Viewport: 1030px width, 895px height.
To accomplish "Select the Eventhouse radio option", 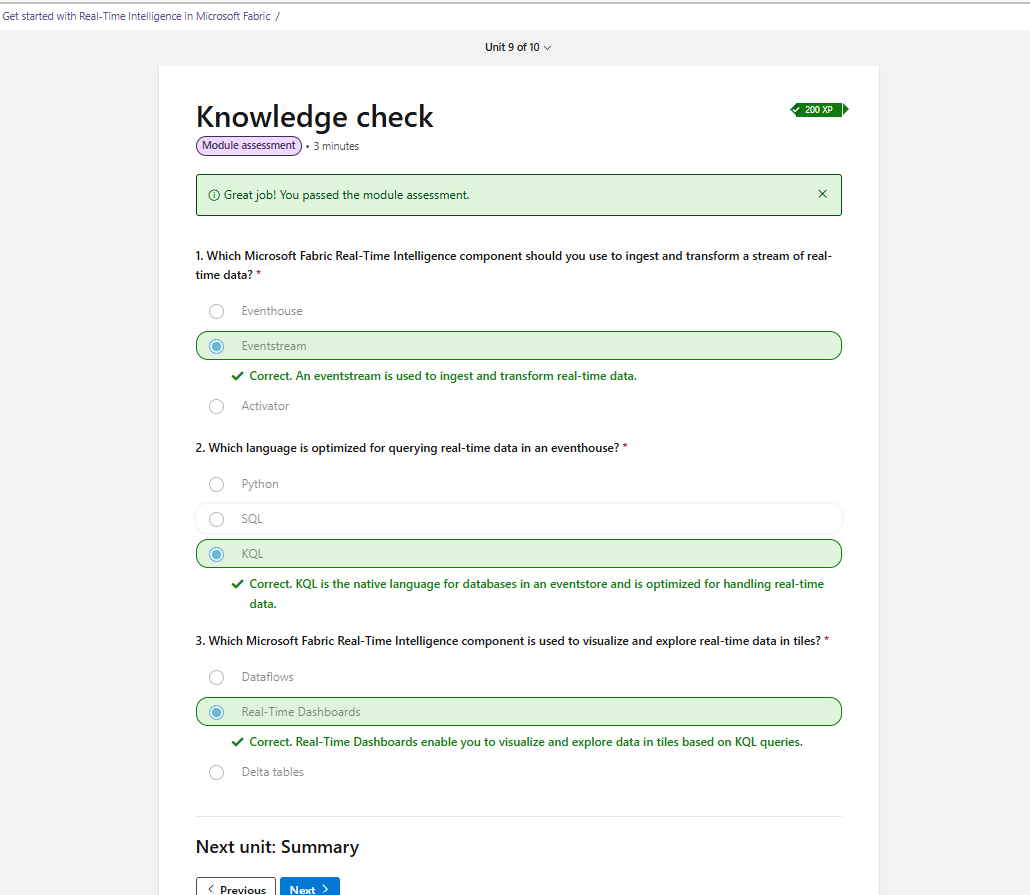I will 216,311.
